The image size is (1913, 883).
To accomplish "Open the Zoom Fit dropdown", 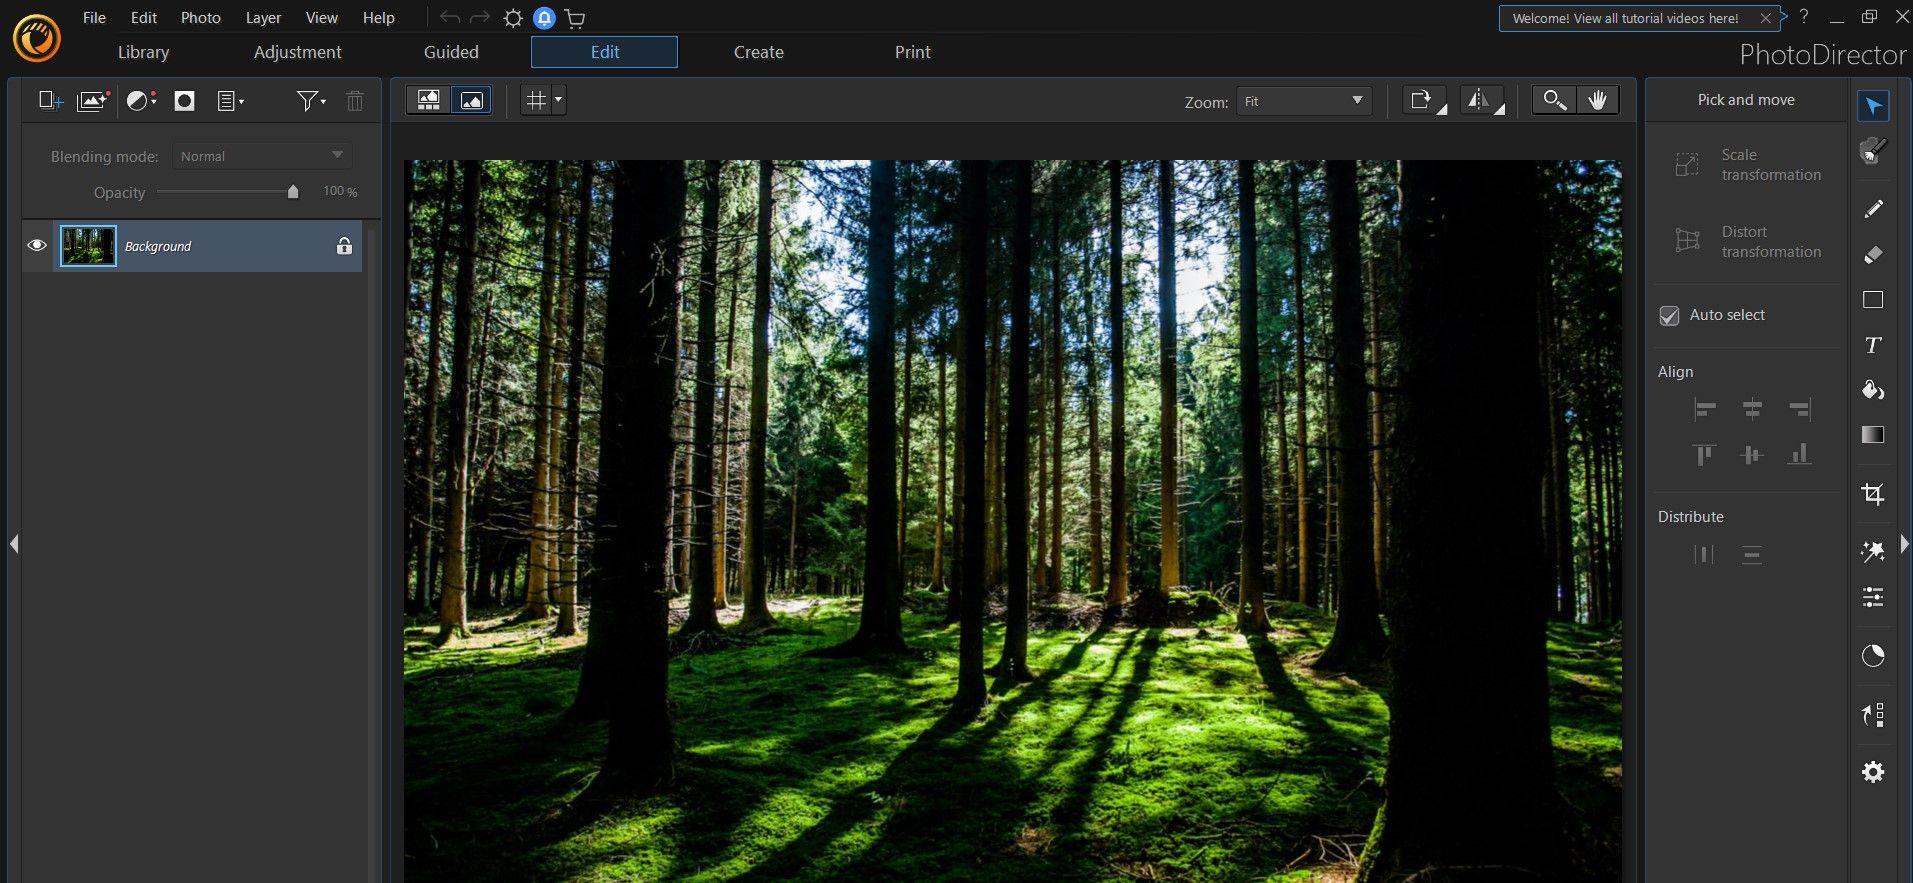I will [1303, 101].
